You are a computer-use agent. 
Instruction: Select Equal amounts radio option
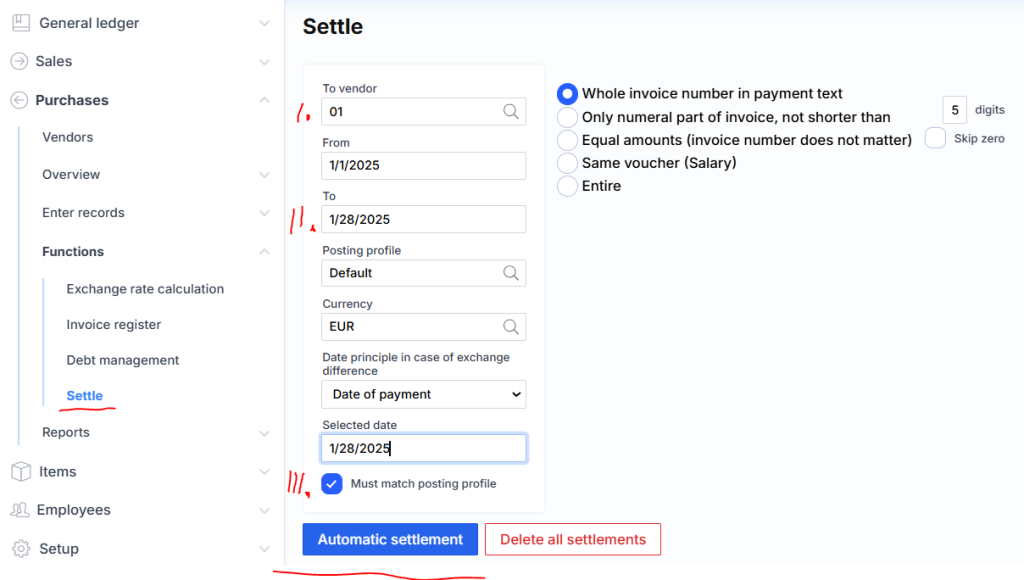567,140
